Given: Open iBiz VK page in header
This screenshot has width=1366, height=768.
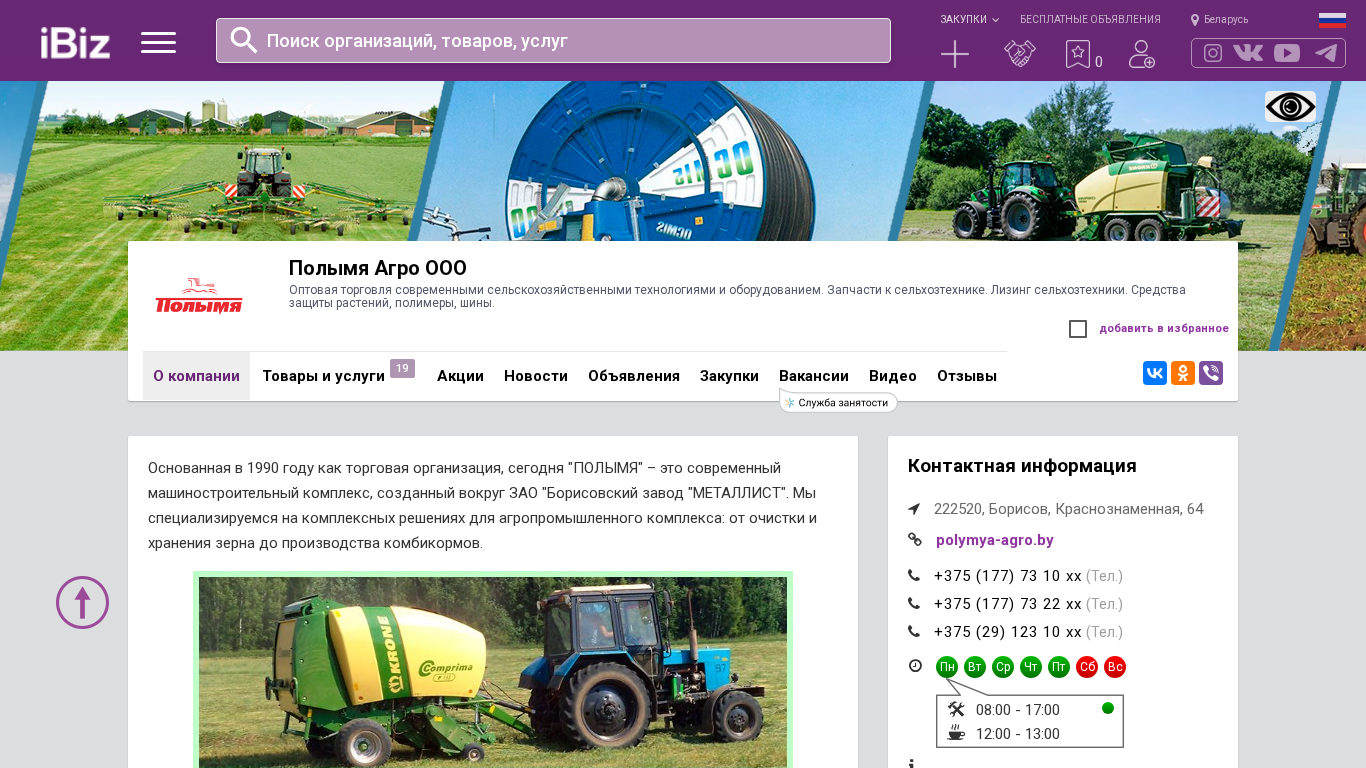Looking at the screenshot, I should [1248, 53].
